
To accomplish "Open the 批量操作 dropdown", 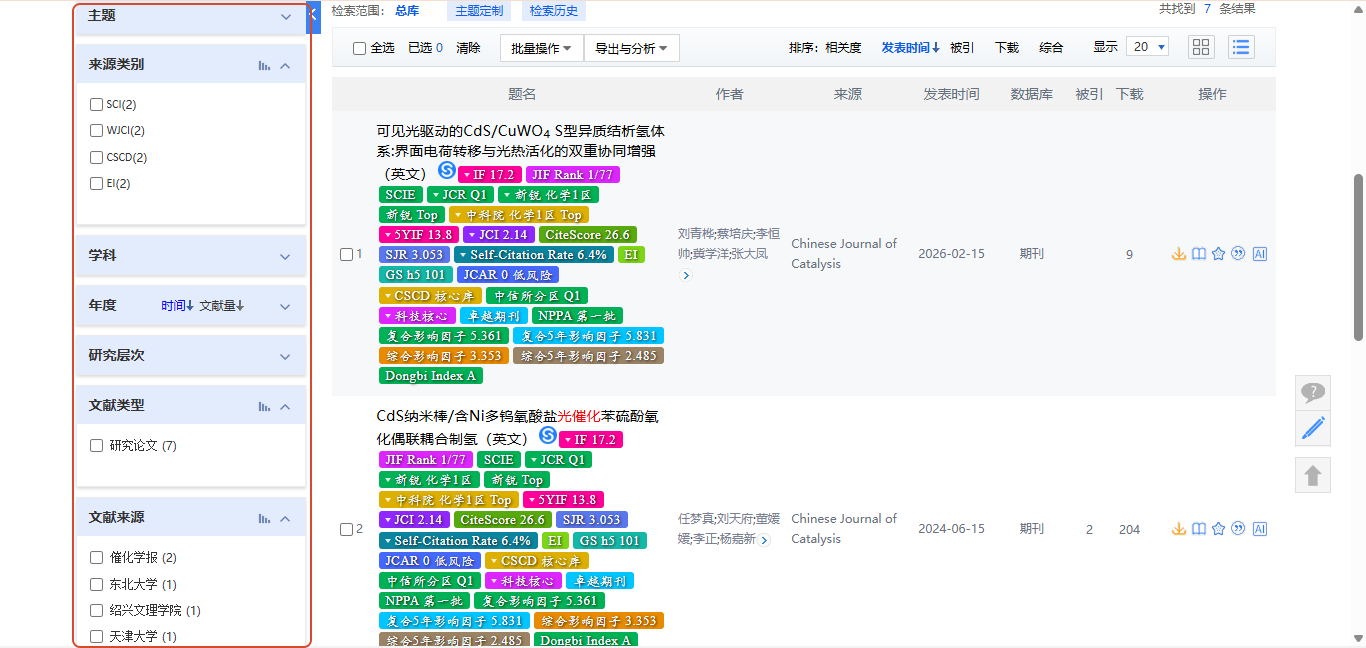I will 542,48.
